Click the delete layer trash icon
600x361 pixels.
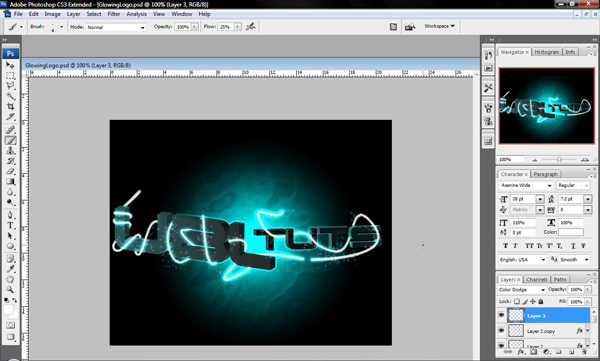tap(584, 351)
